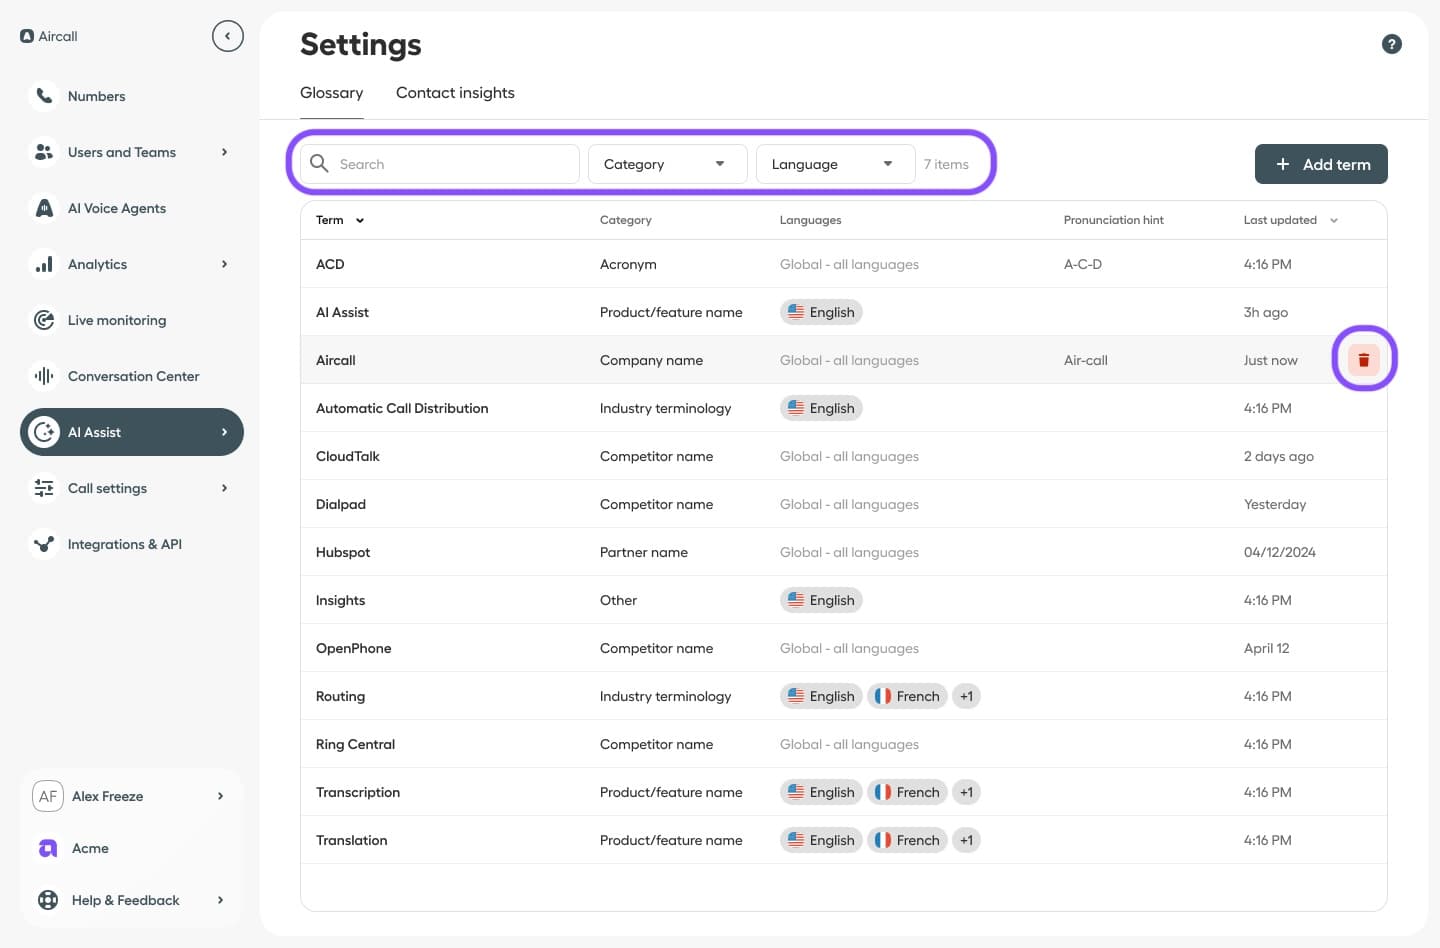Viewport: 1440px width, 948px height.
Task: Switch to the Contact insights tab
Action: (455, 92)
